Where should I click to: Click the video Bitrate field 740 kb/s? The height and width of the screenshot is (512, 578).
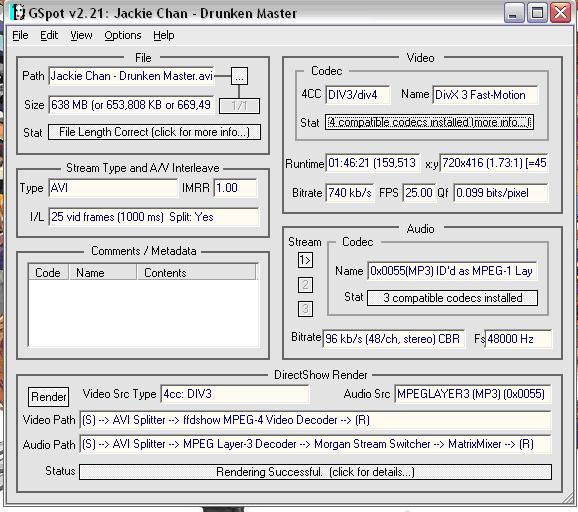(x=350, y=193)
